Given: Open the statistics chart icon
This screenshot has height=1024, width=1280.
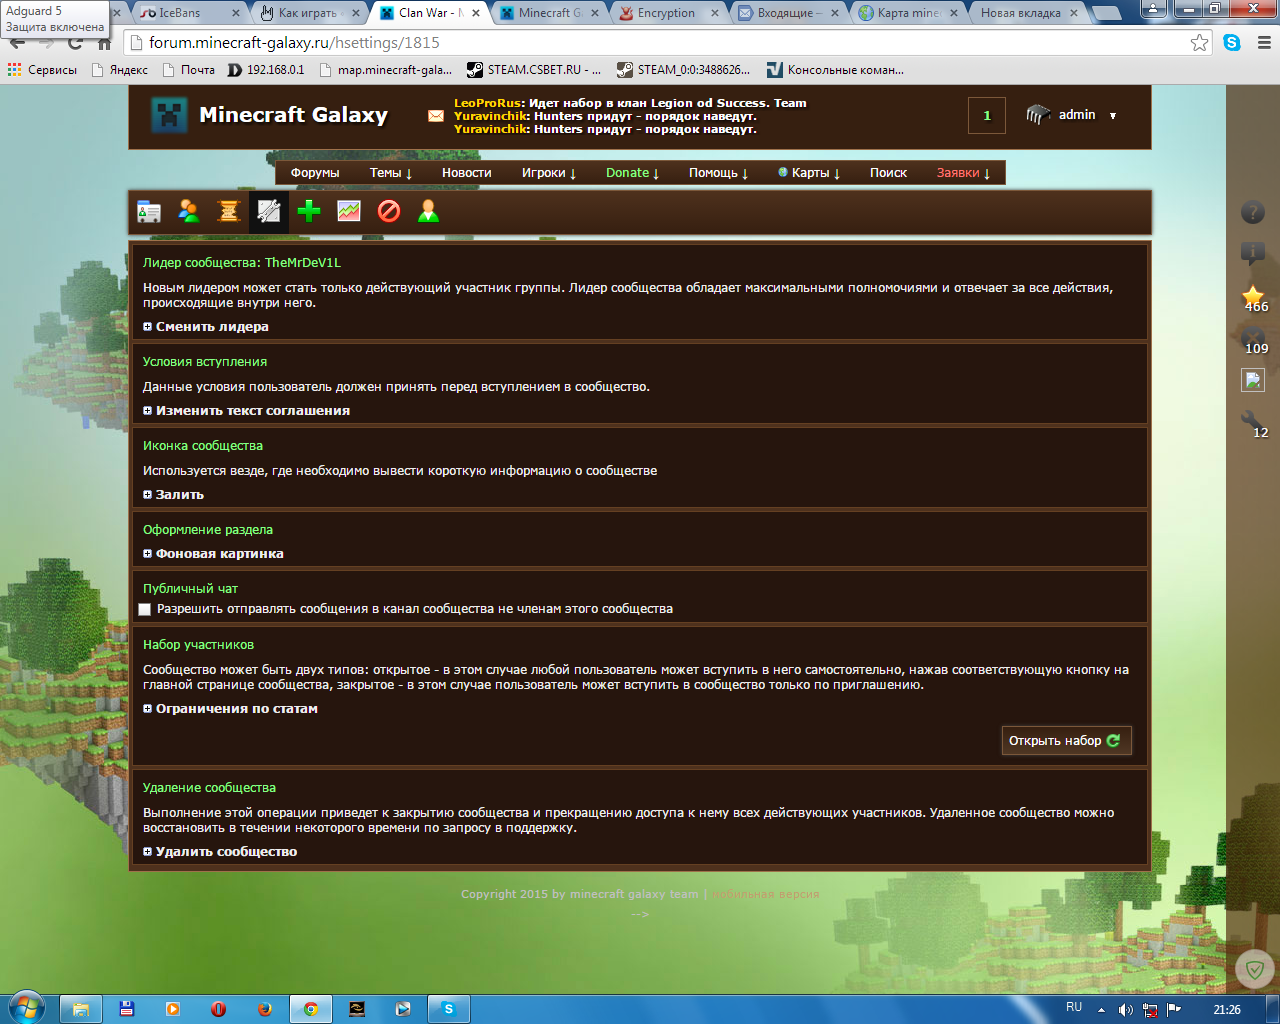Looking at the screenshot, I should (x=349, y=211).
